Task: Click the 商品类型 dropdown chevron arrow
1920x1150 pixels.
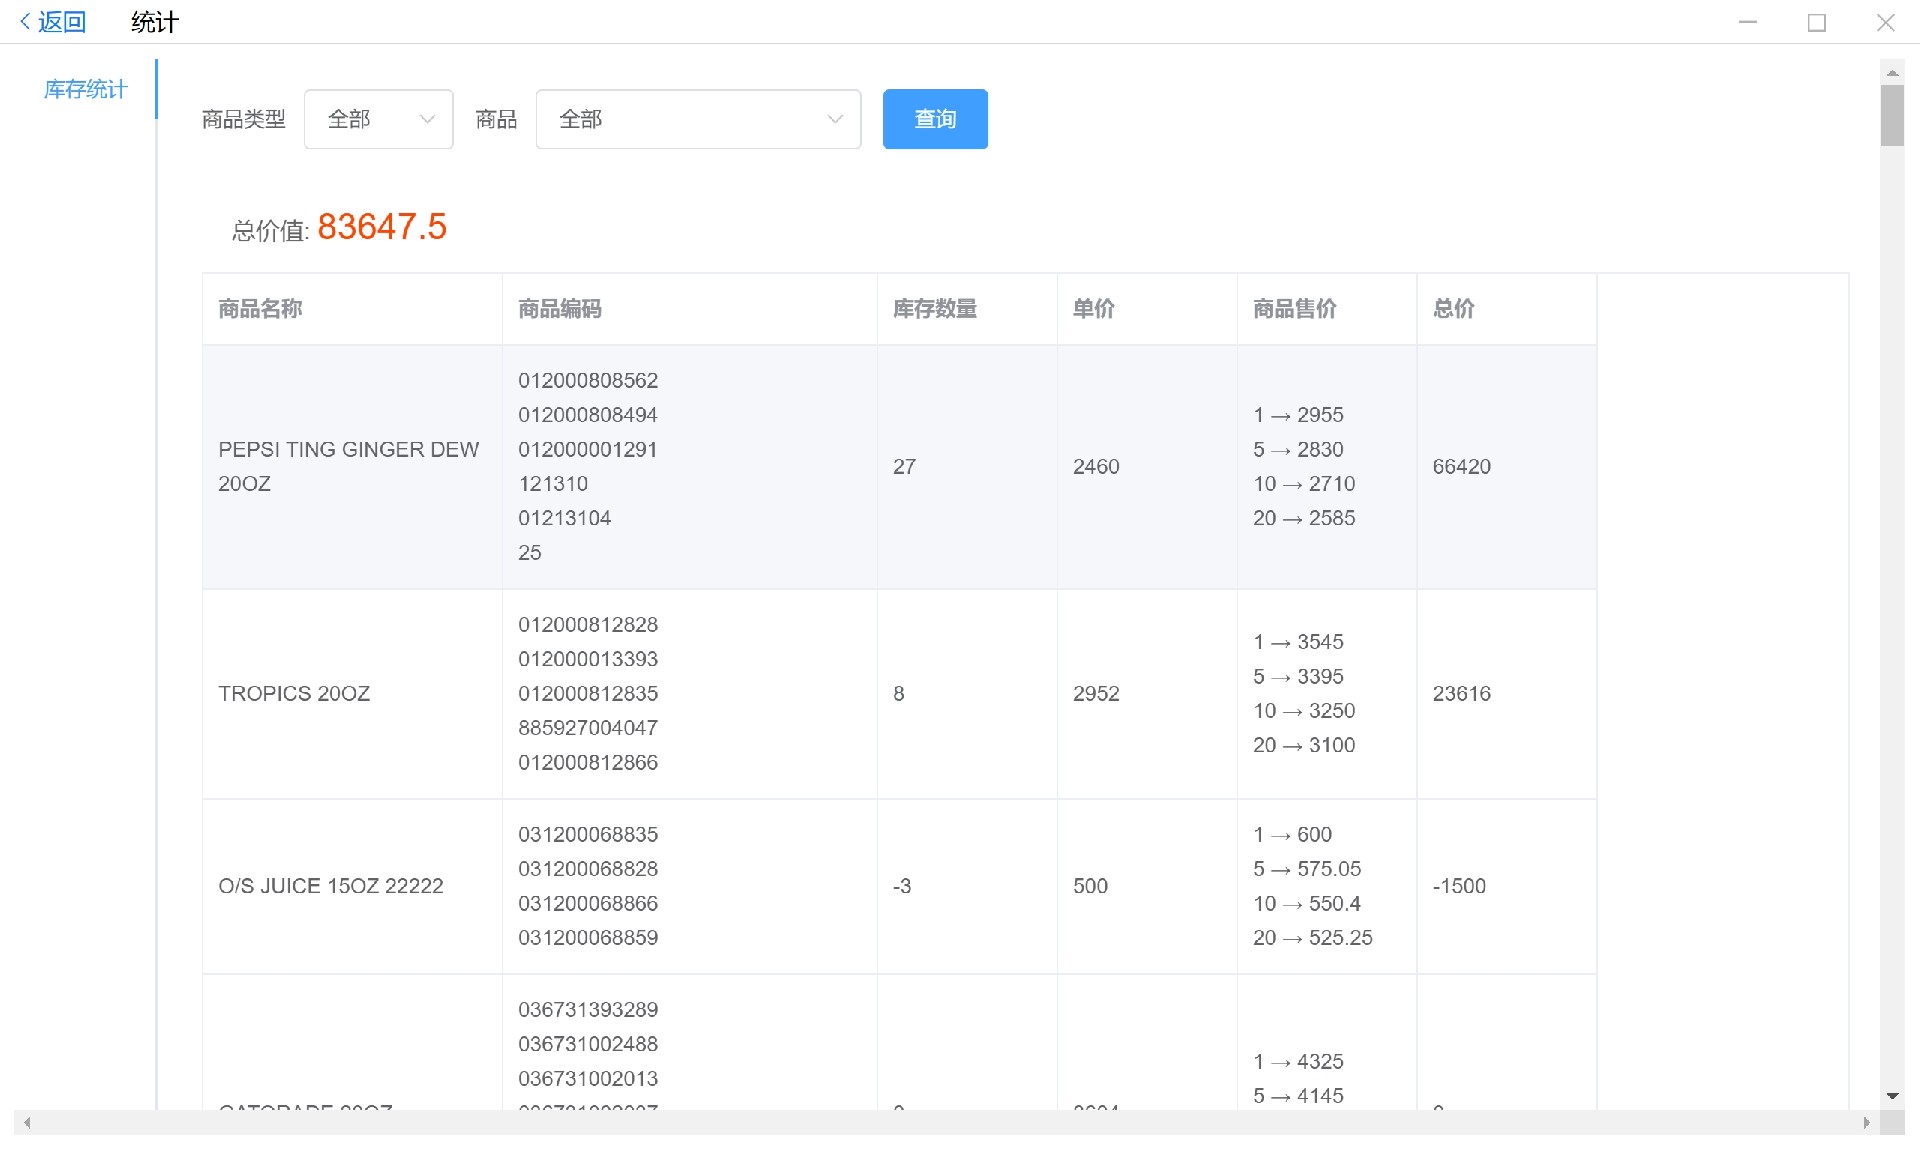Action: pyautogui.click(x=427, y=119)
